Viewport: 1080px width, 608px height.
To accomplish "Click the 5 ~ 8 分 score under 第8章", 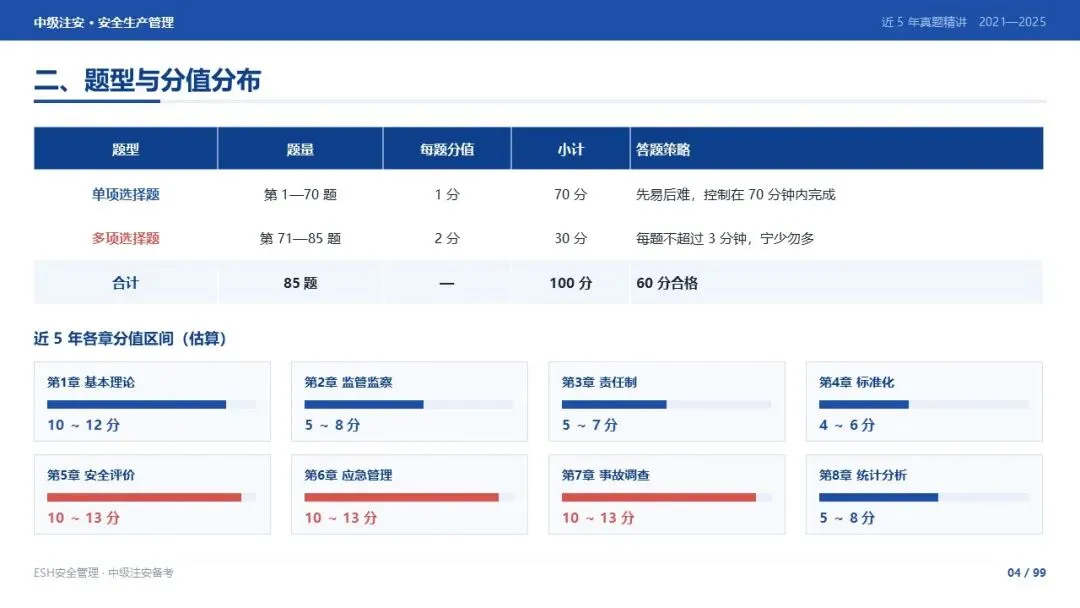I will click(x=847, y=518).
